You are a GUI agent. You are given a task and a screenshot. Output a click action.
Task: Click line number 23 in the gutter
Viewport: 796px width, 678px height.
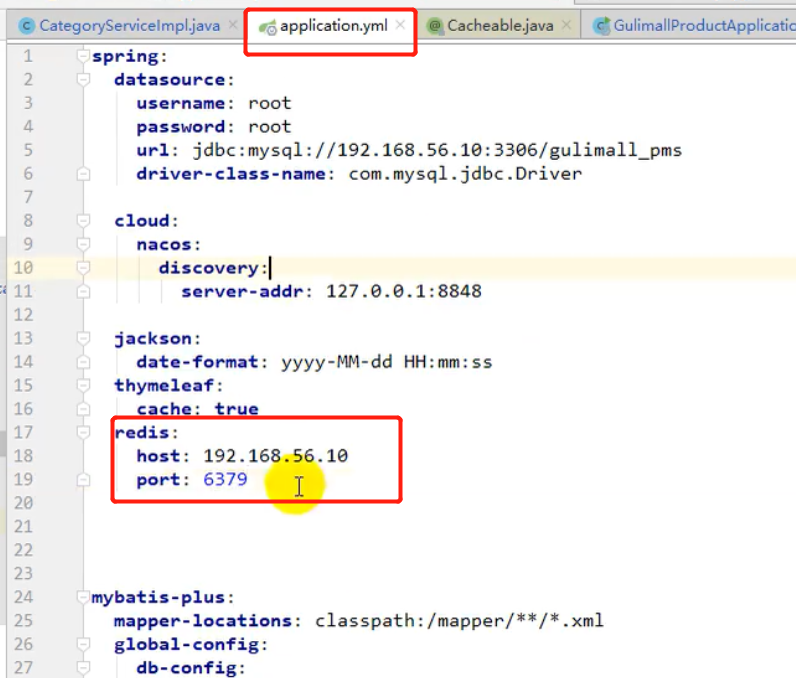[x=23, y=573]
